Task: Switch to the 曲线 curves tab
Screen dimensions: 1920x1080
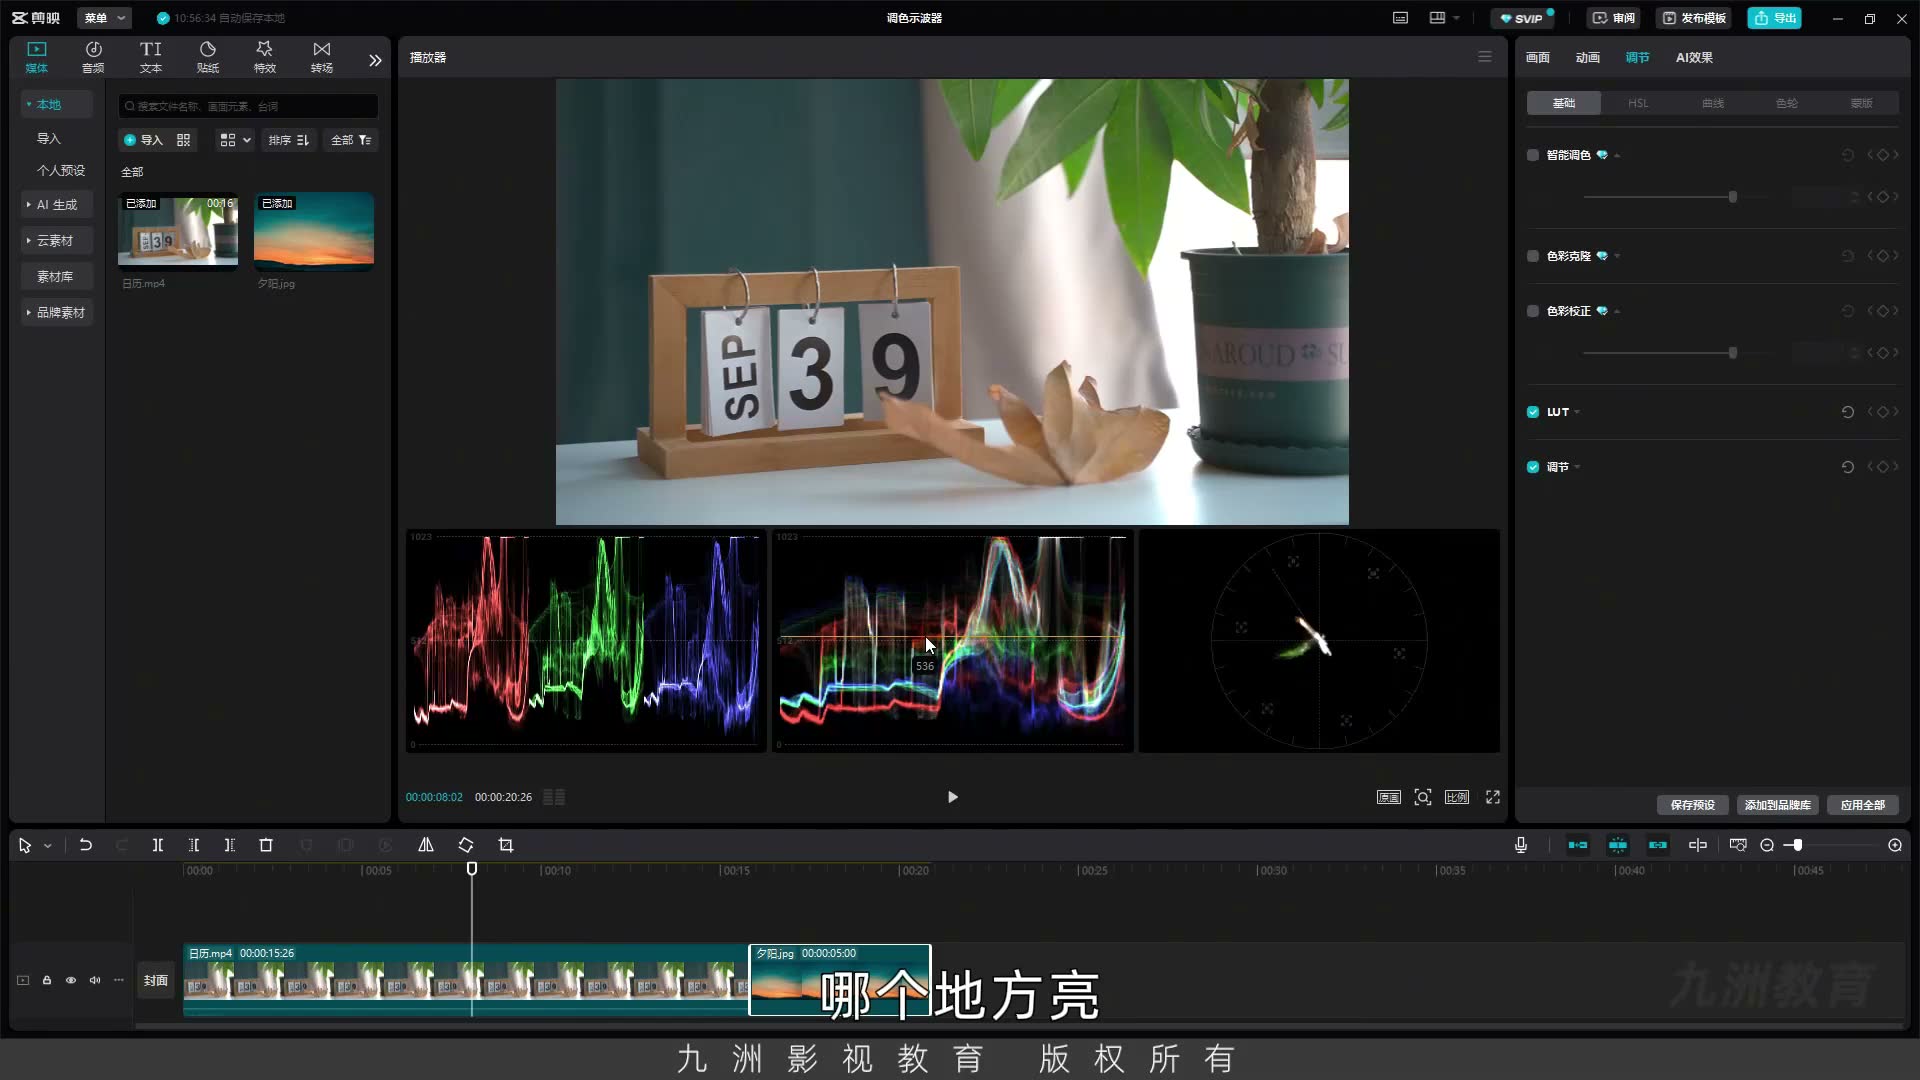Action: click(x=1713, y=103)
